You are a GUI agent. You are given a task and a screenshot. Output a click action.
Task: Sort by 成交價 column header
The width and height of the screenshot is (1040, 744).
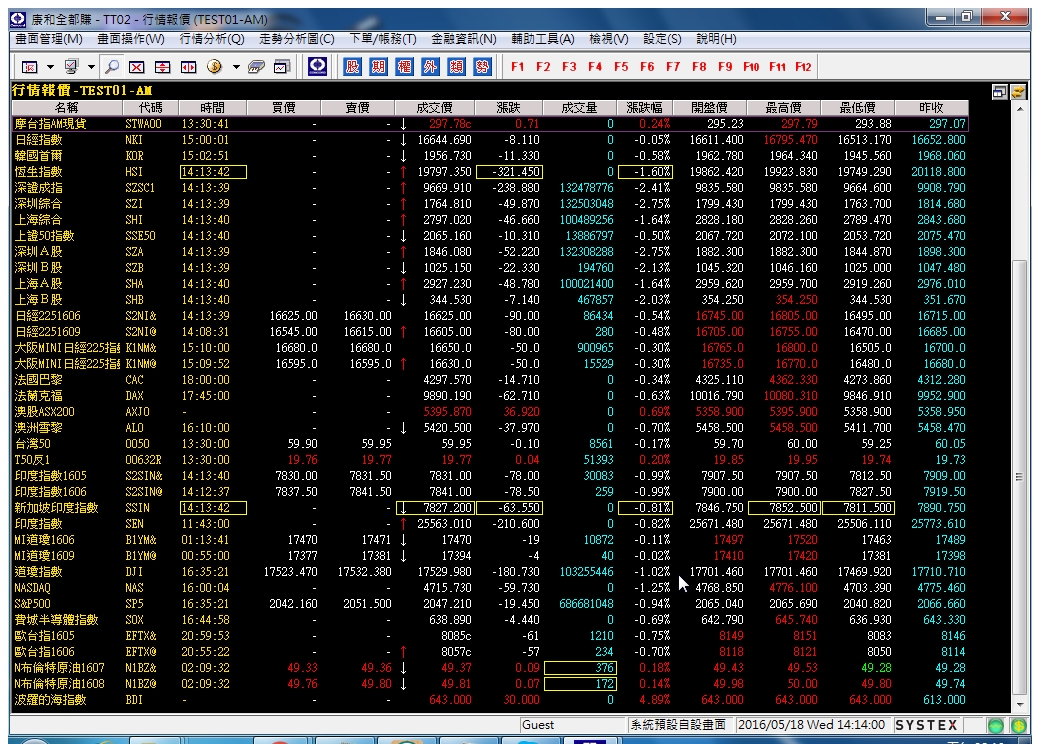point(434,107)
